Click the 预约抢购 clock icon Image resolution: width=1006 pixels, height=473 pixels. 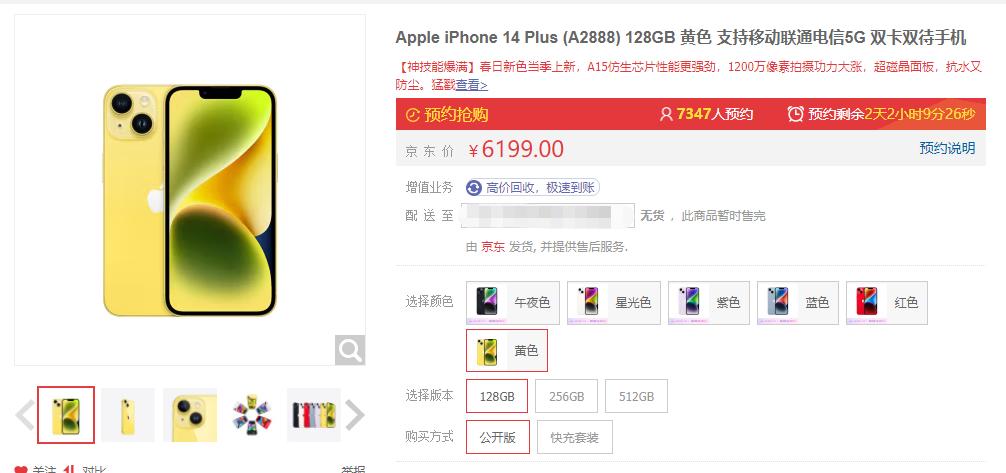tap(413, 115)
